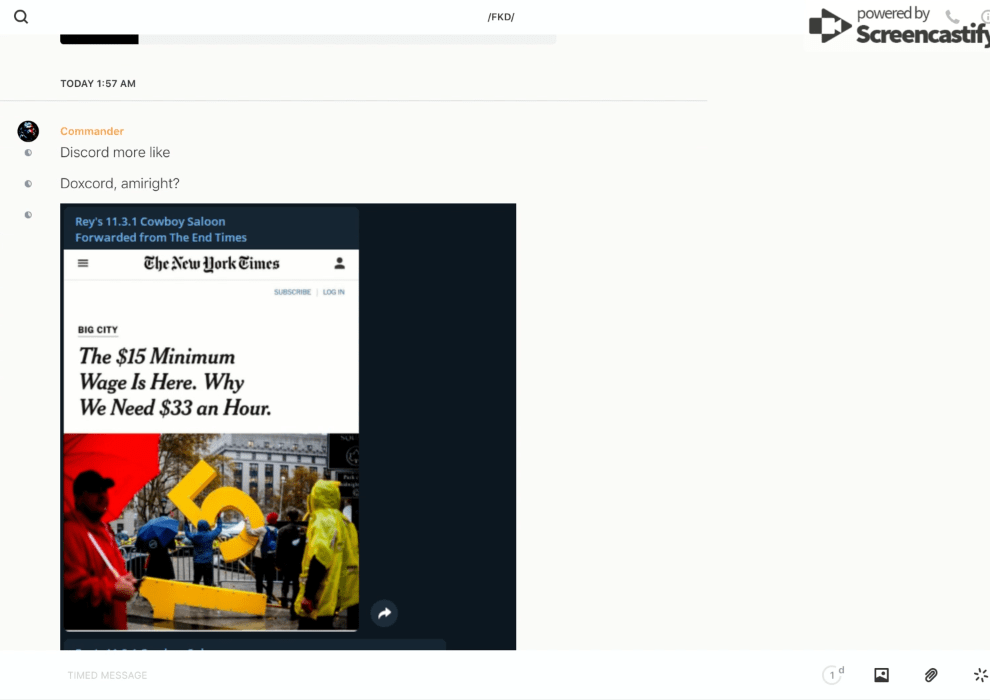This screenshot has width=990, height=700.
Task: Click the Commander sender name
Action: (92, 131)
